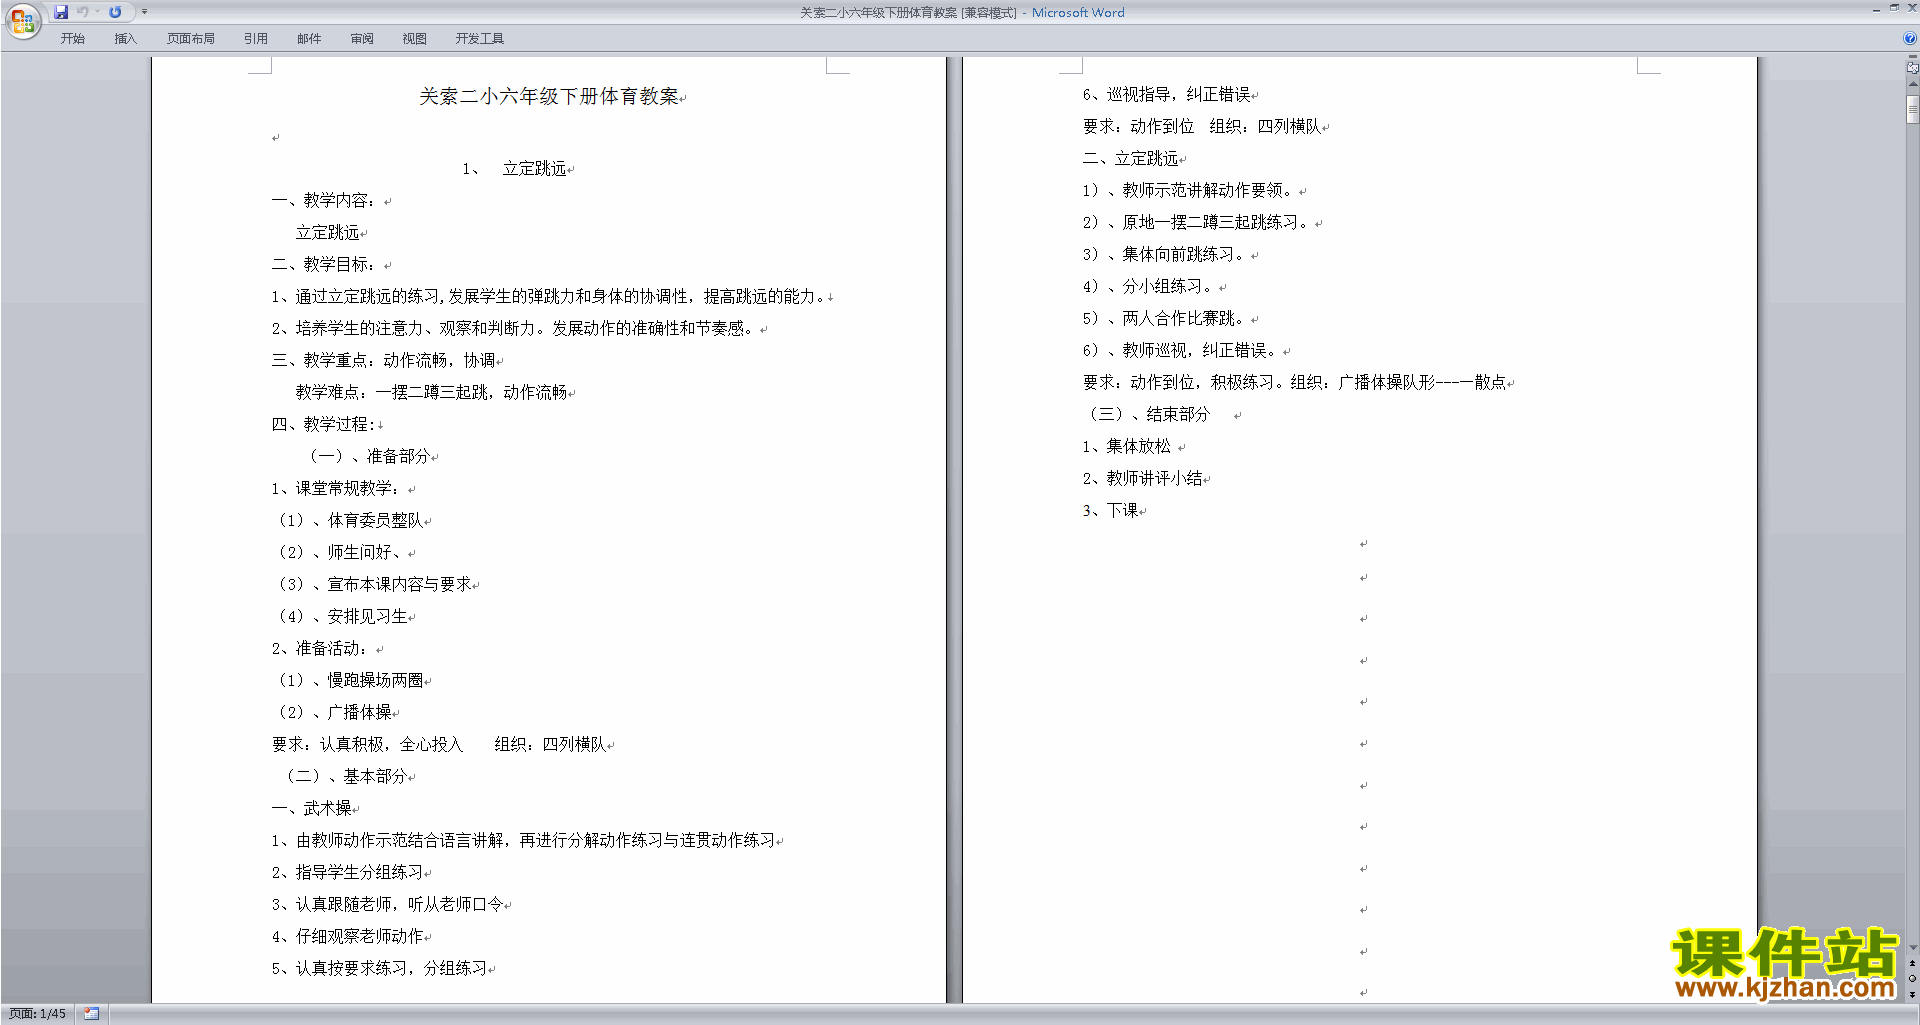Click the line starting 2、培养学生的注意力
The width and height of the screenshot is (1920, 1025).
[513, 328]
